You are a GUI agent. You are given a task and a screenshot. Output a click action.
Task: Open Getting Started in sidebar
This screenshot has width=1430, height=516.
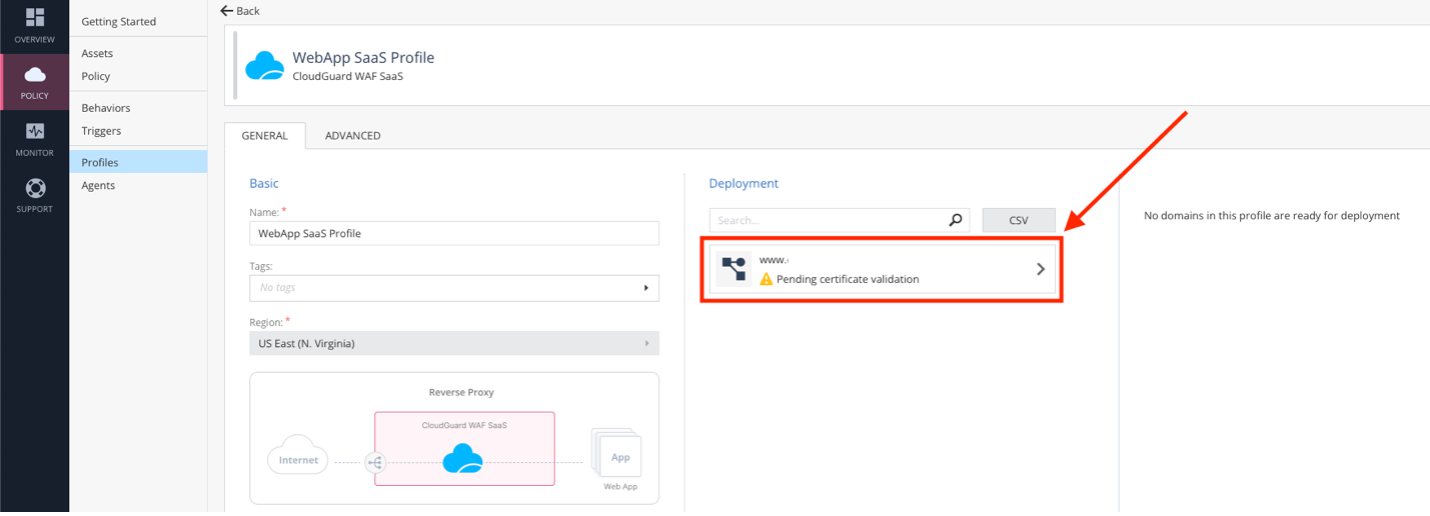(119, 21)
